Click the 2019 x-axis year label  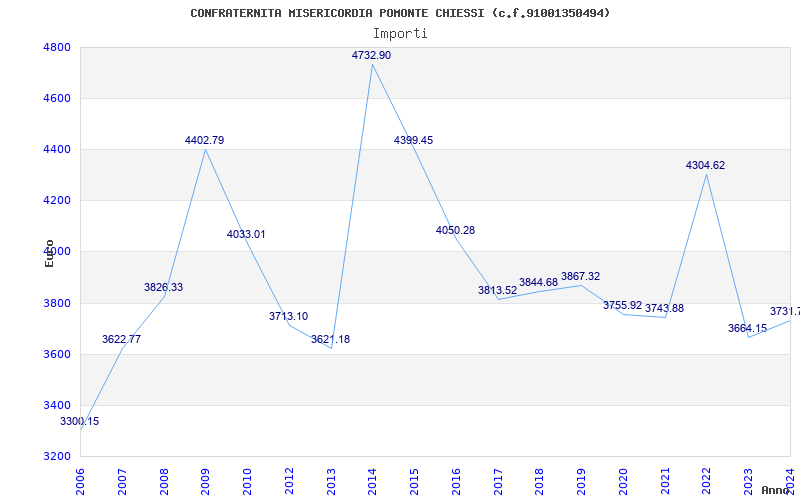[x=582, y=481]
